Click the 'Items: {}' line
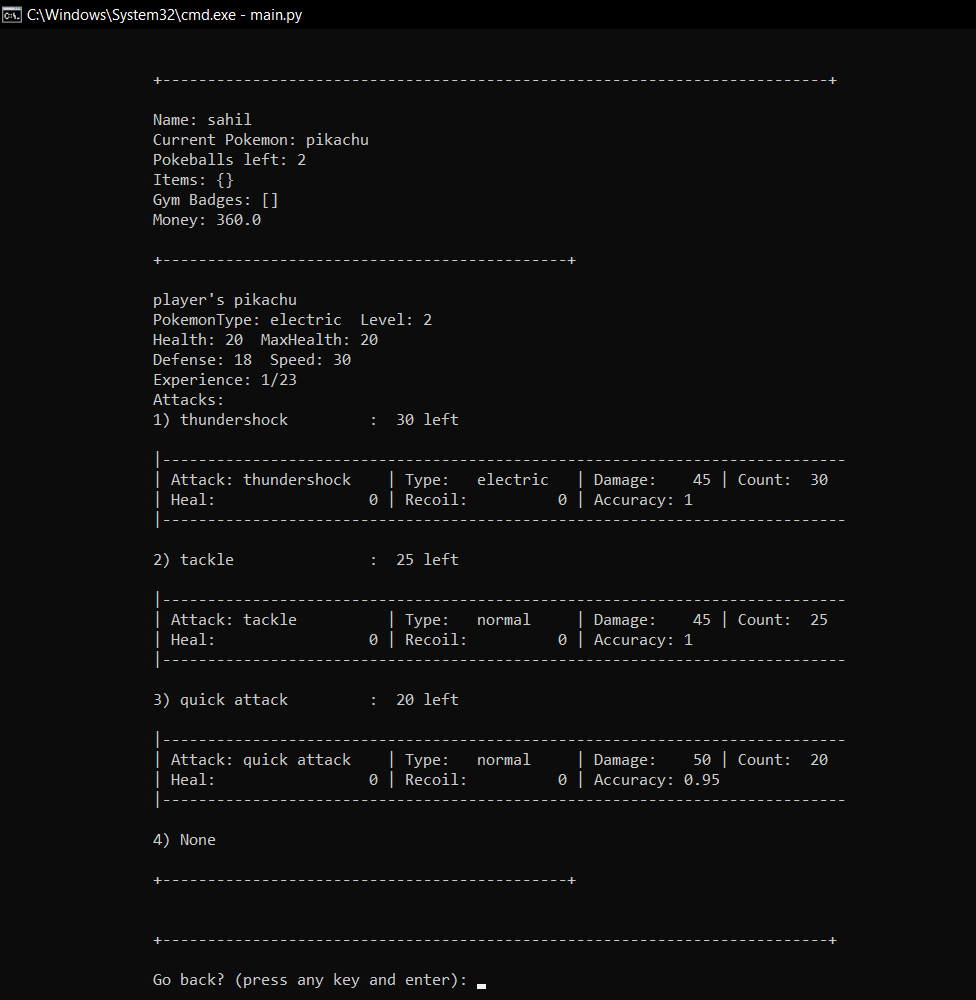 point(193,180)
